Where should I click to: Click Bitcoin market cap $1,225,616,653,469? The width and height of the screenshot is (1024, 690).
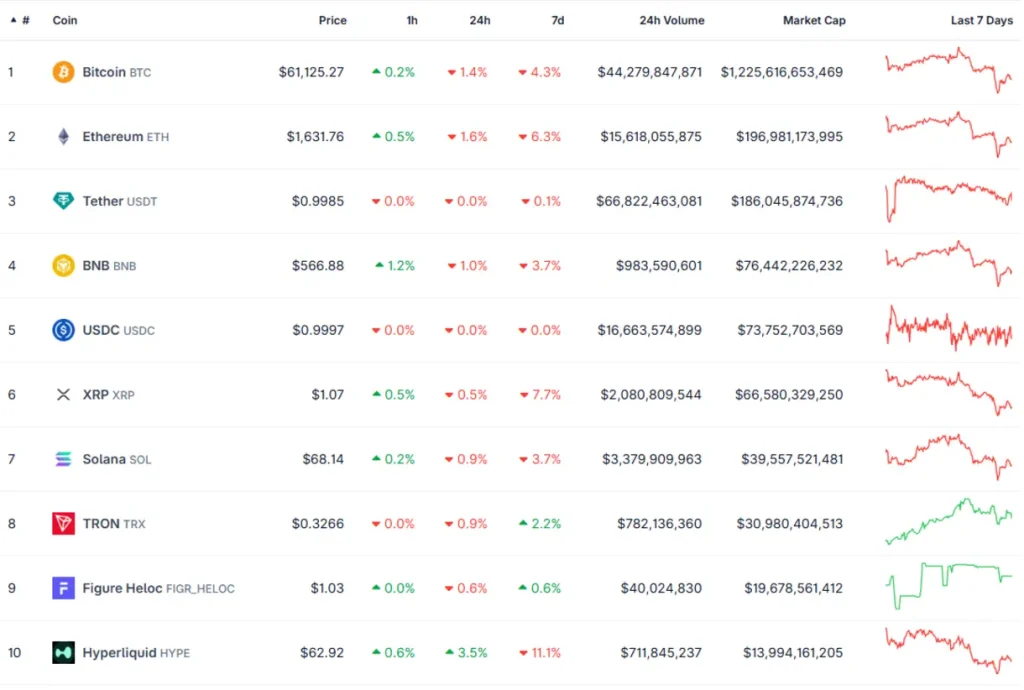pos(782,72)
